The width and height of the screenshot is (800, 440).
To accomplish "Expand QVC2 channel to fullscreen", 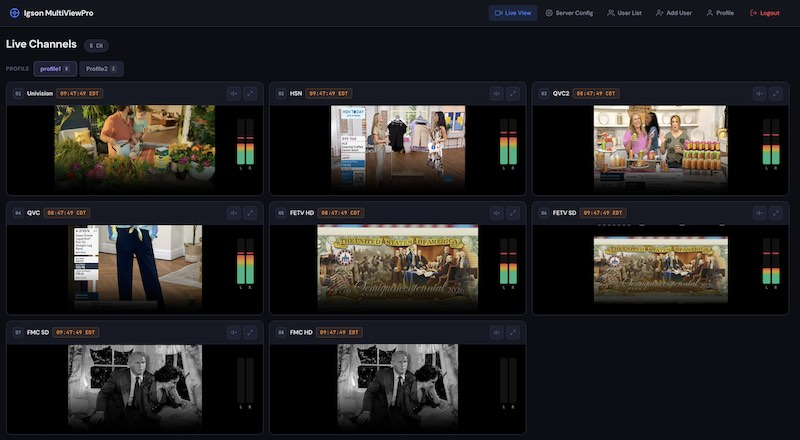I will click(x=776, y=93).
